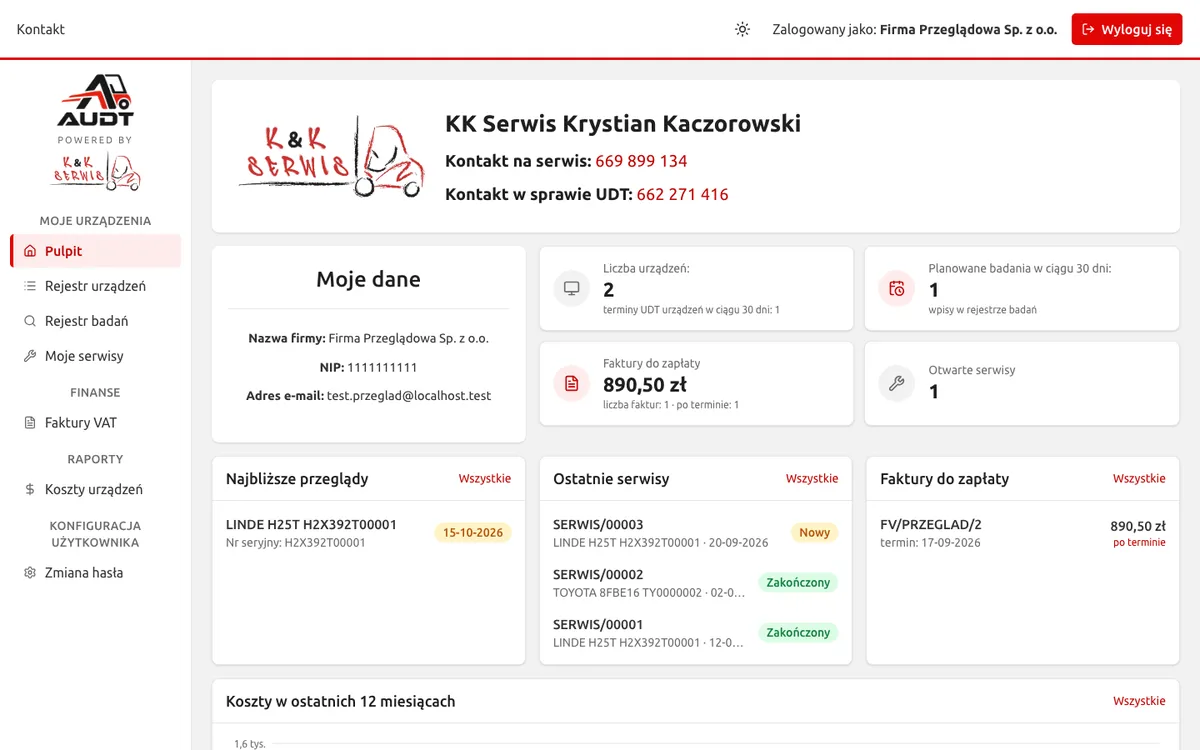Open Zmiana hasła settings
The width and height of the screenshot is (1200, 750).
96,573
